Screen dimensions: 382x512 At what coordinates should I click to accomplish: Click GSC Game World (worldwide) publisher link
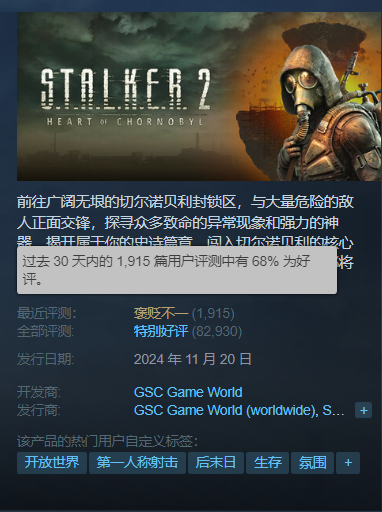point(225,410)
